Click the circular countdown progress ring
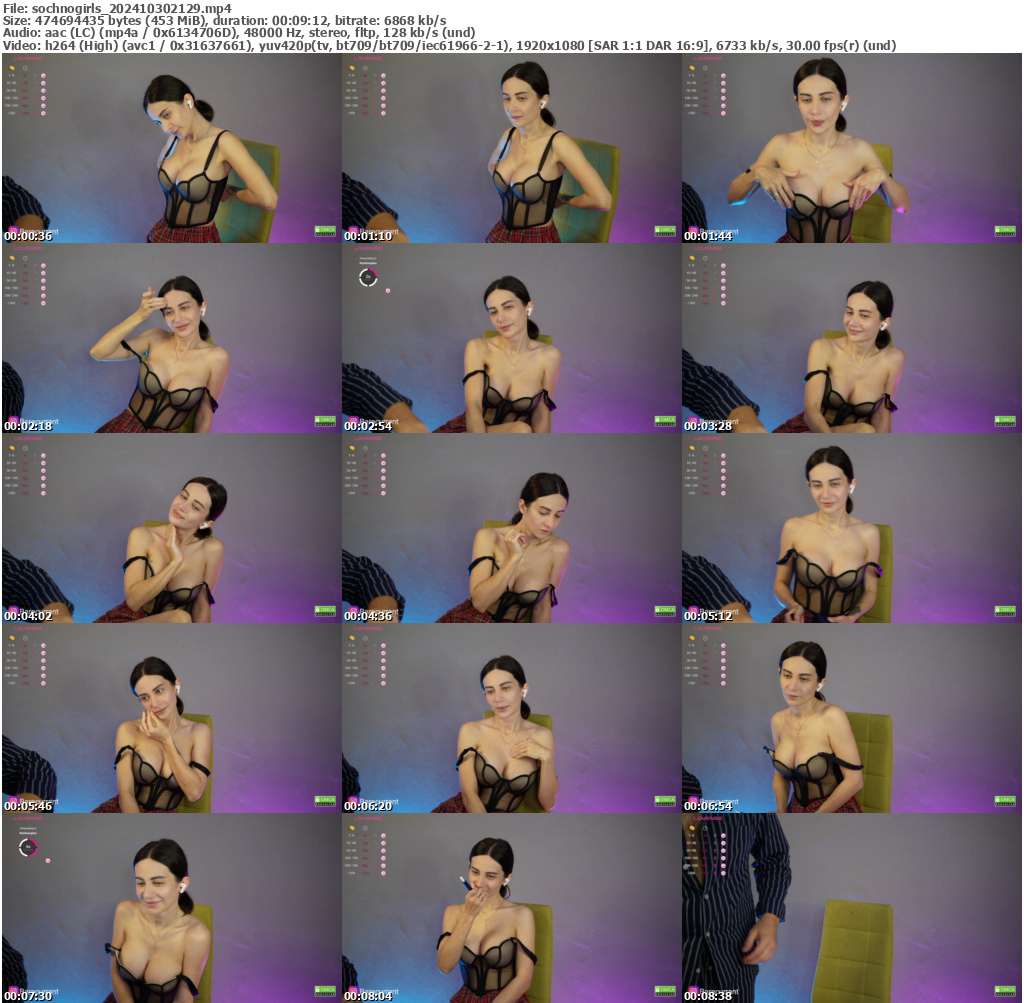The image size is (1024, 1003). [x=368, y=277]
